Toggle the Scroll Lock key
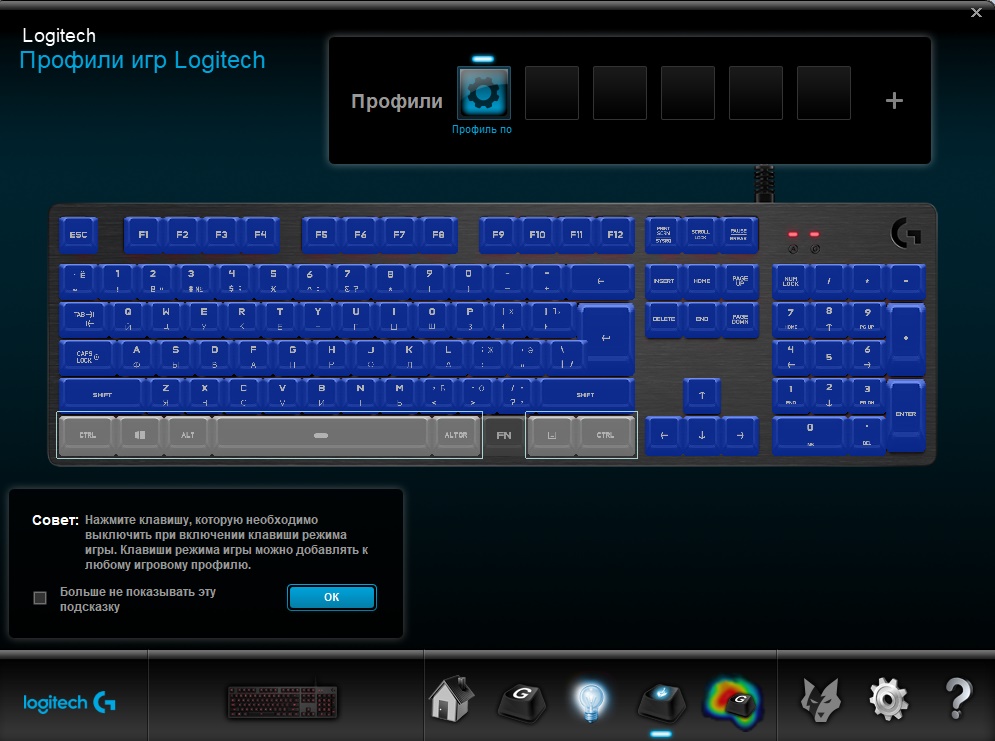The height and width of the screenshot is (741, 995). (x=701, y=235)
